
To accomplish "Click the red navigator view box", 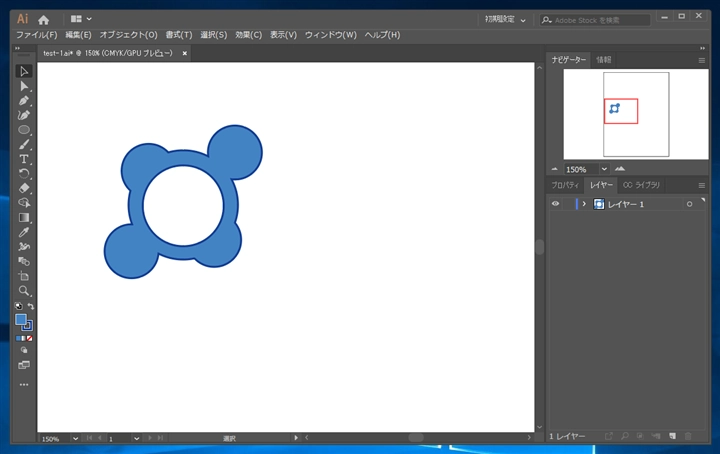I will click(x=621, y=111).
